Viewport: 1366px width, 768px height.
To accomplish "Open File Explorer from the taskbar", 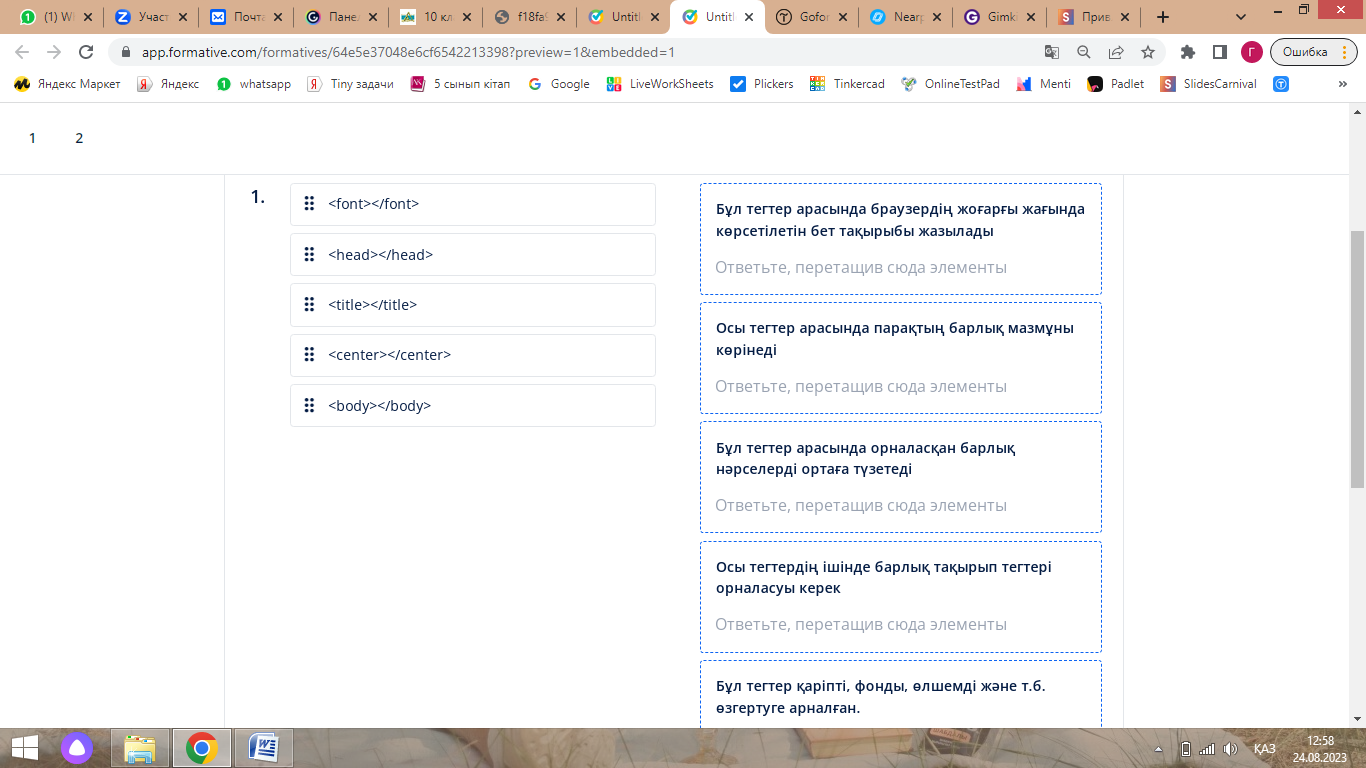I will [140, 748].
